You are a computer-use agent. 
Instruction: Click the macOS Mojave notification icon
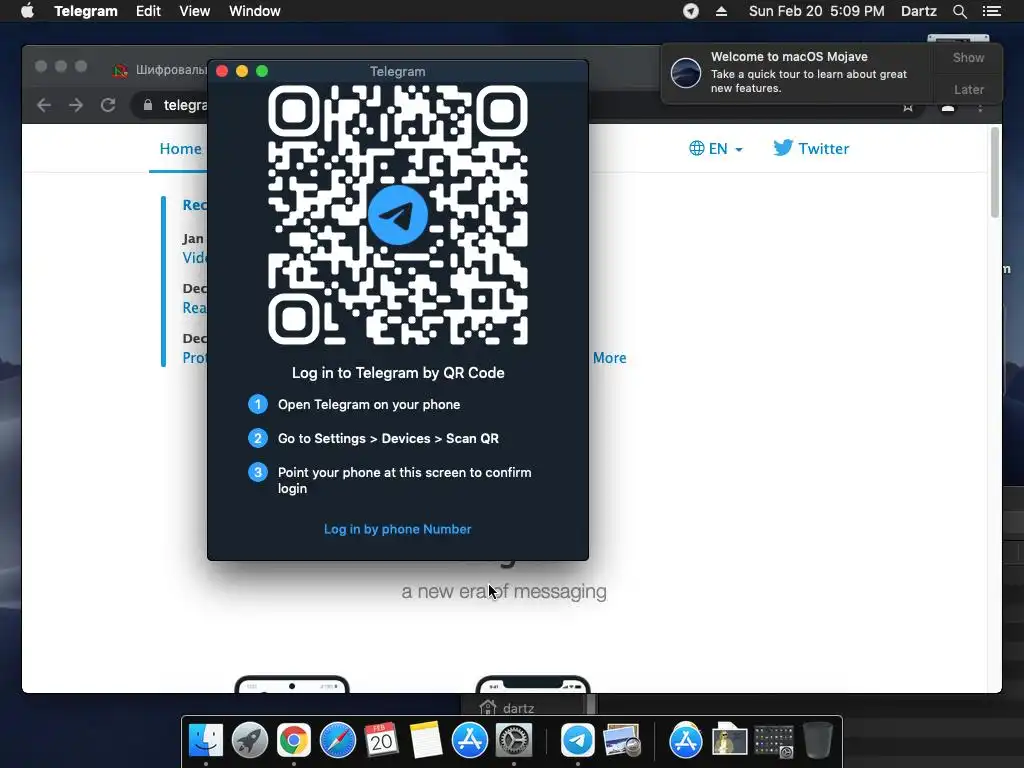pyautogui.click(x=686, y=72)
